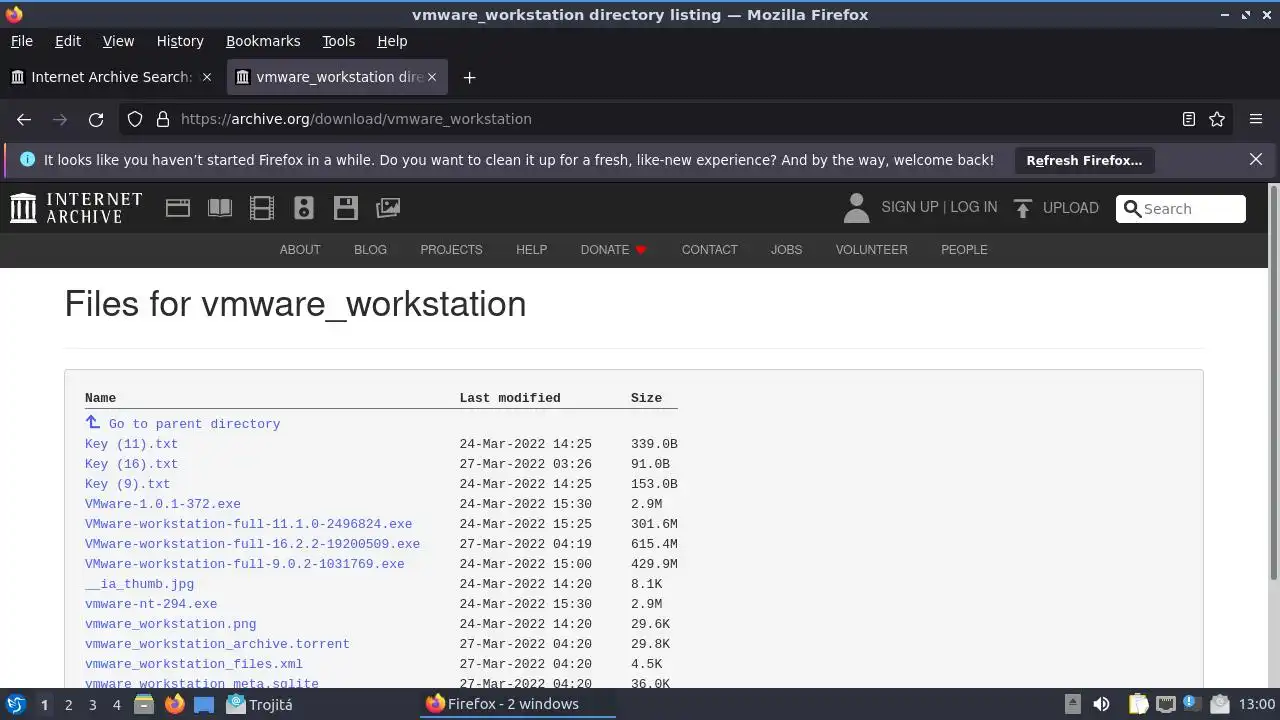Switch to workspace 3
The image size is (1280, 720).
[x=92, y=705]
